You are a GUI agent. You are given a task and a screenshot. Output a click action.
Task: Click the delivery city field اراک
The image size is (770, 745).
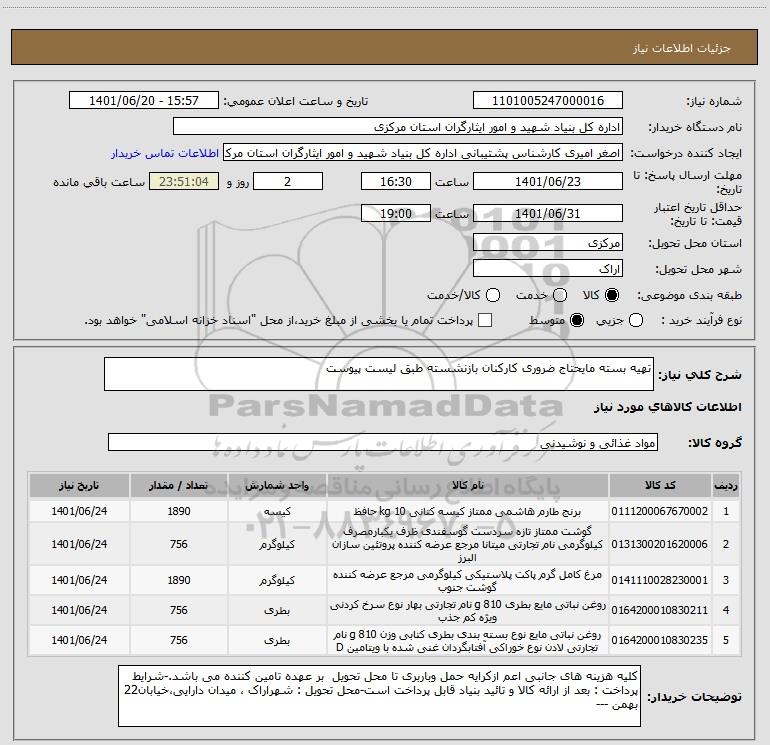click(x=548, y=269)
